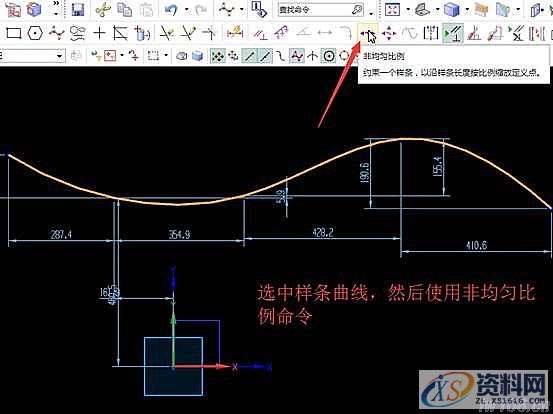Select the Fit Spline tool

(78, 33)
